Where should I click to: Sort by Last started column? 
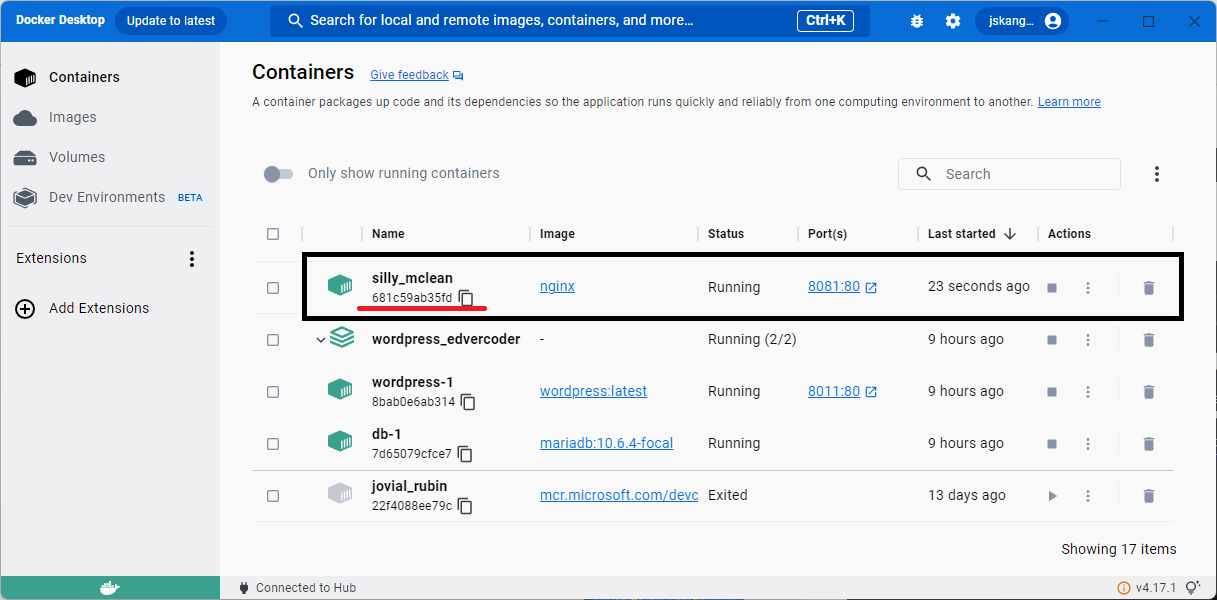(971, 234)
